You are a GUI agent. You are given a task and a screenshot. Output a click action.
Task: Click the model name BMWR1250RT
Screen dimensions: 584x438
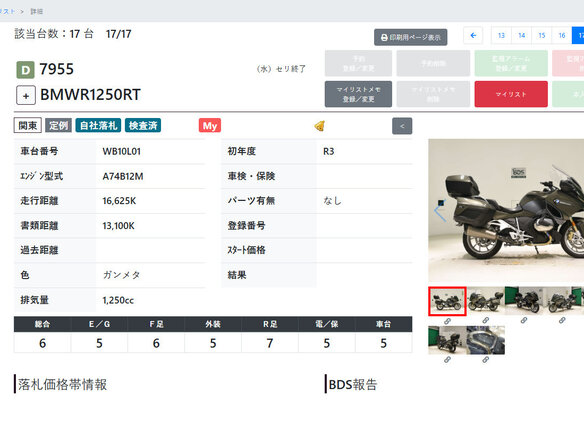pos(91,95)
